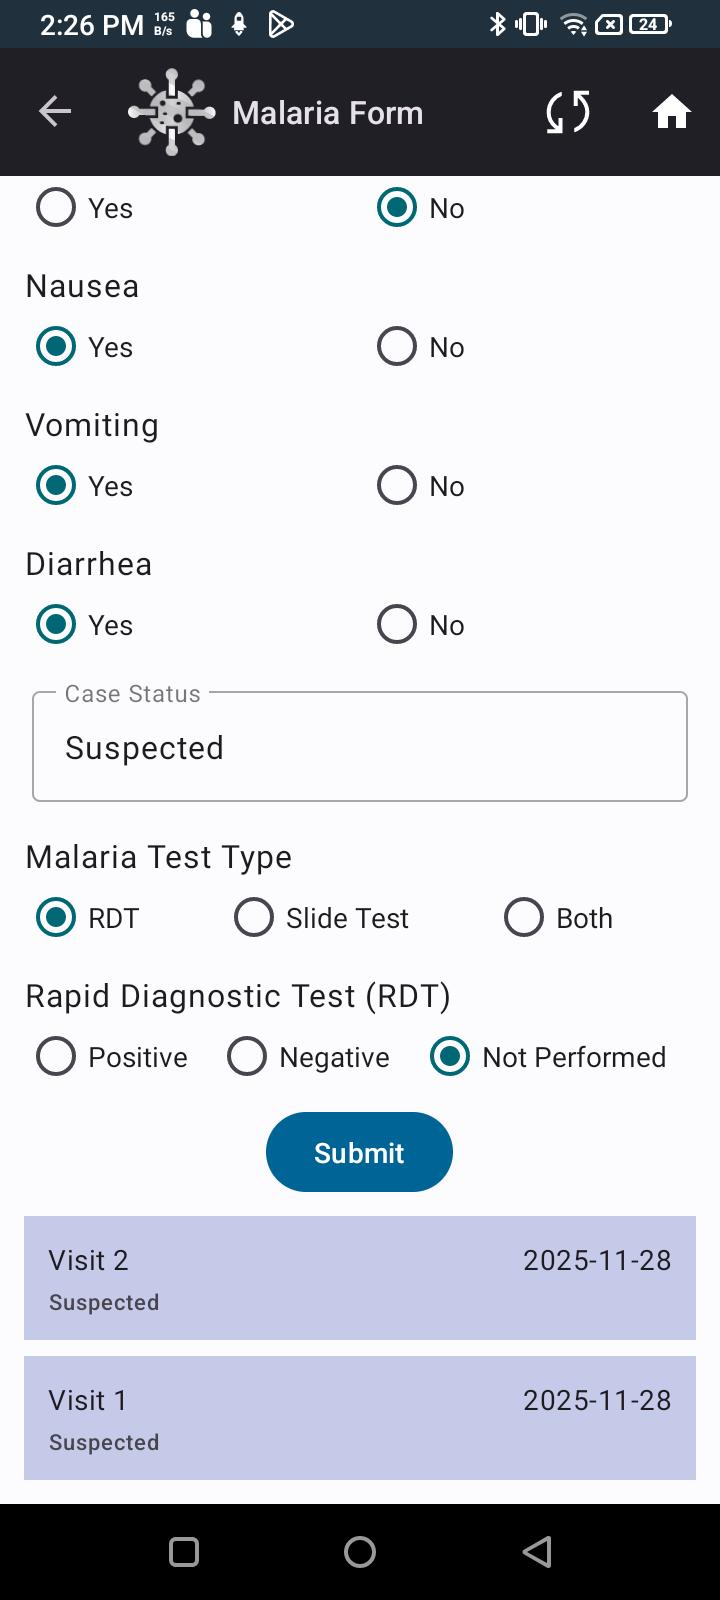Mark RDT result as Negative

point(247,1057)
